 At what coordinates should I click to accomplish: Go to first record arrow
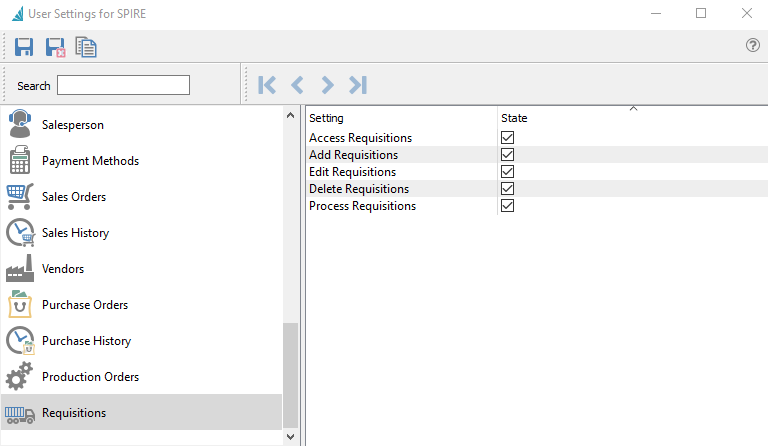click(266, 85)
